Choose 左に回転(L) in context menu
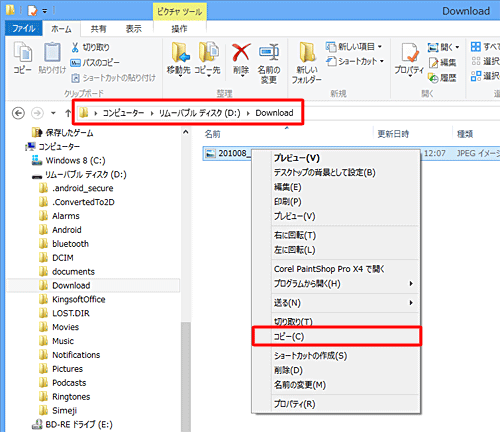 (336, 250)
